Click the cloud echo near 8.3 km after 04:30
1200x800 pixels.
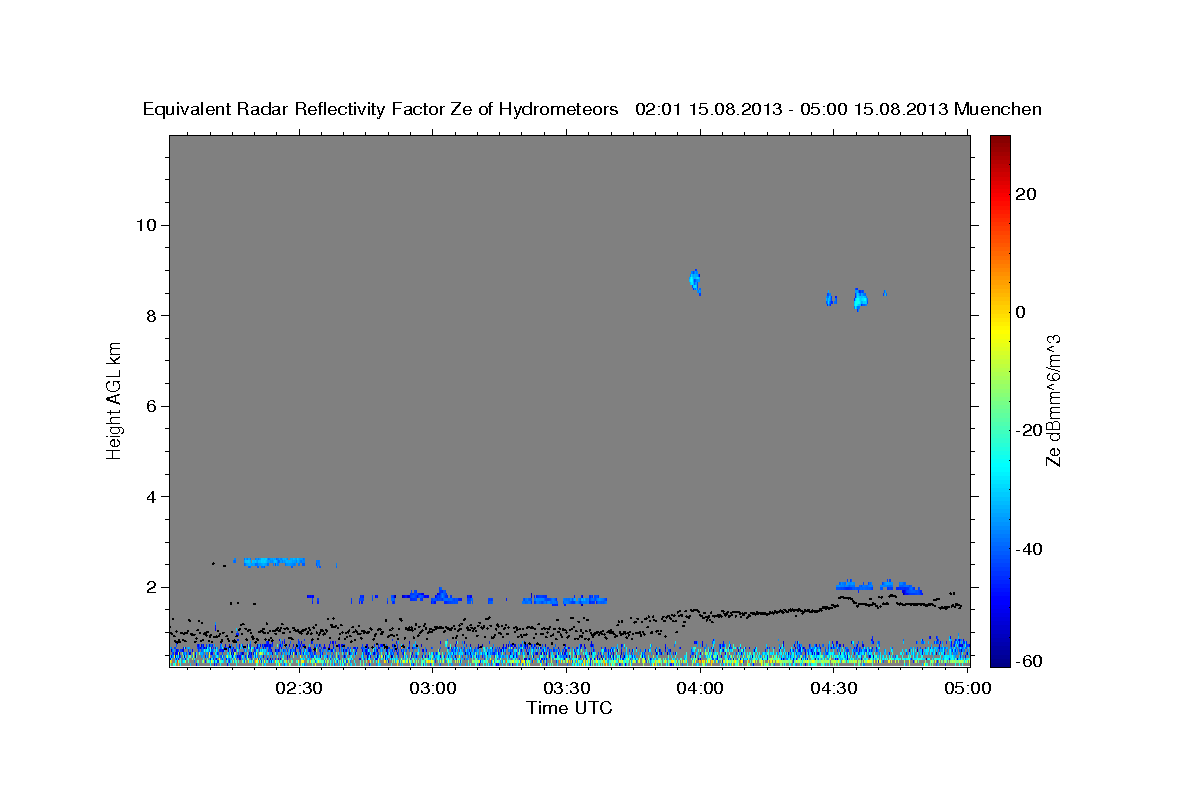tap(860, 298)
